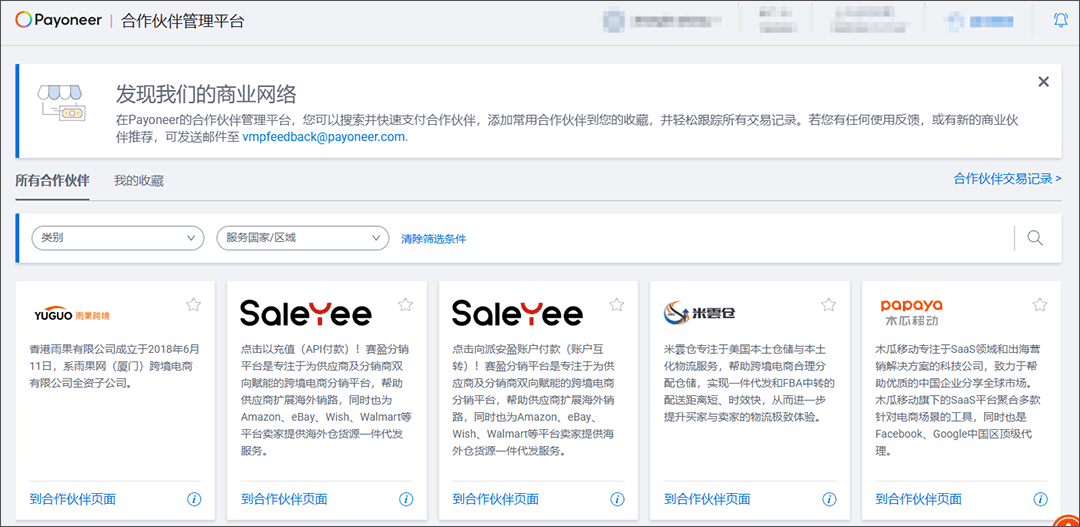The width and height of the screenshot is (1080, 527).
Task: Click the SaleYee logo on 账户互转 card
Action: 517,313
